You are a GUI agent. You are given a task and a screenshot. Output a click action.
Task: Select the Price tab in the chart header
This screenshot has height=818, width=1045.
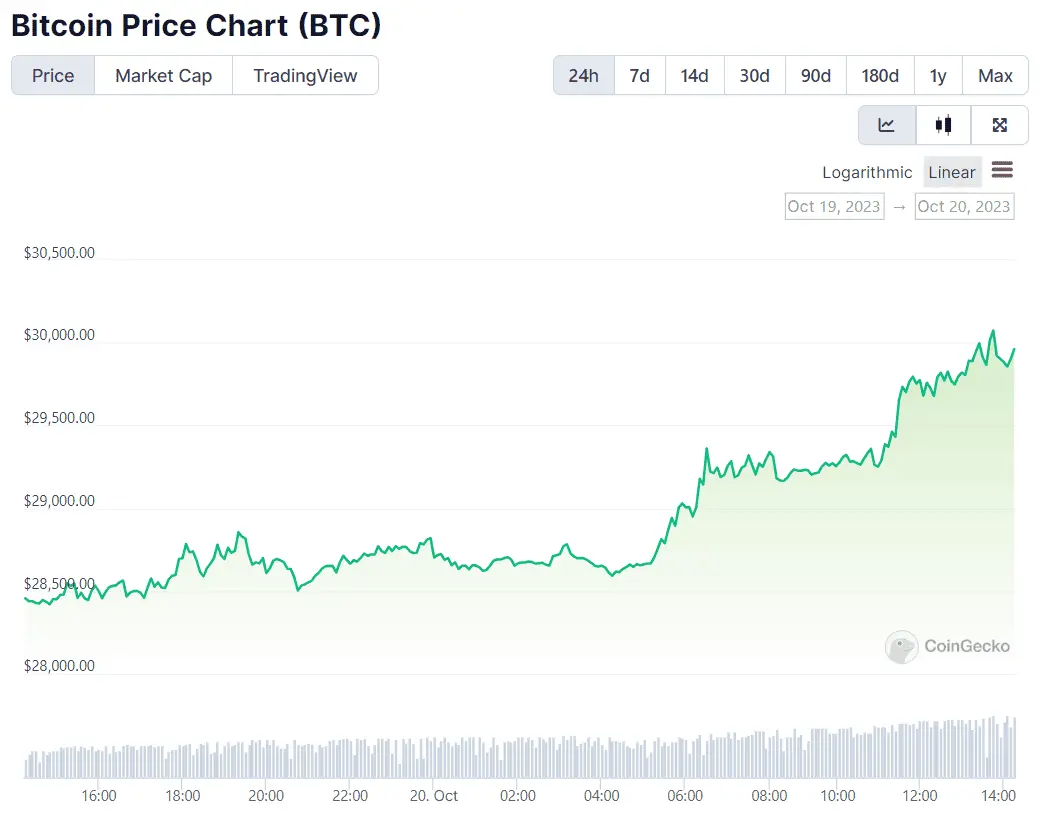[x=52, y=75]
